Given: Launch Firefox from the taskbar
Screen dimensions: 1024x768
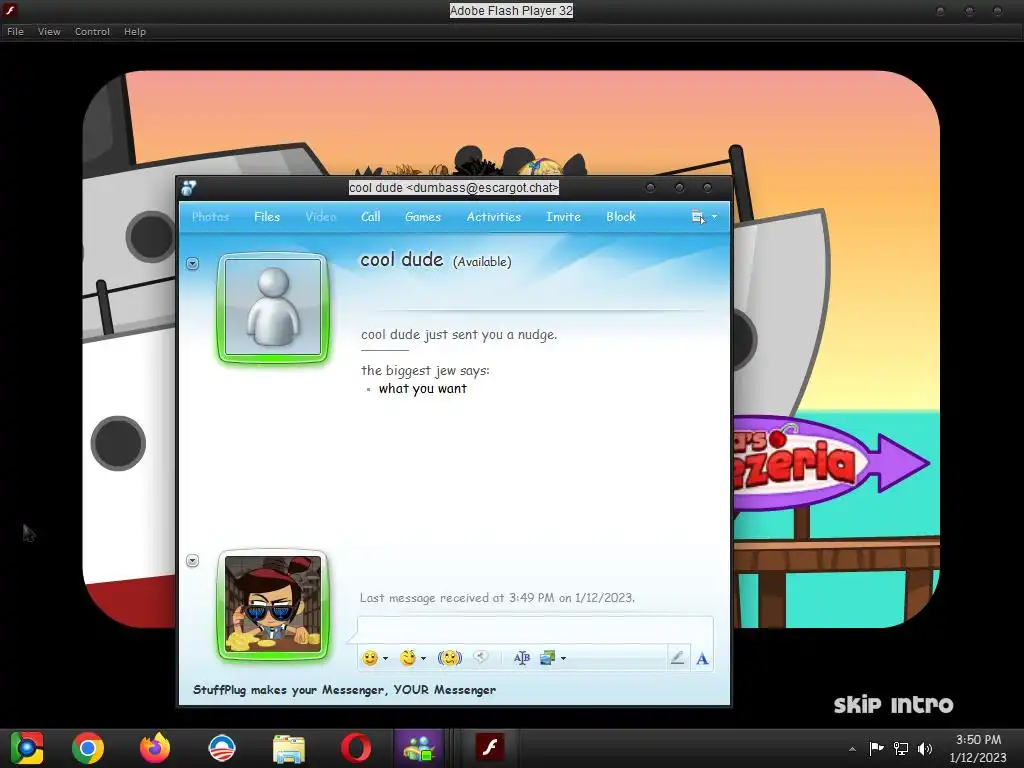Looking at the screenshot, I should tap(155, 748).
